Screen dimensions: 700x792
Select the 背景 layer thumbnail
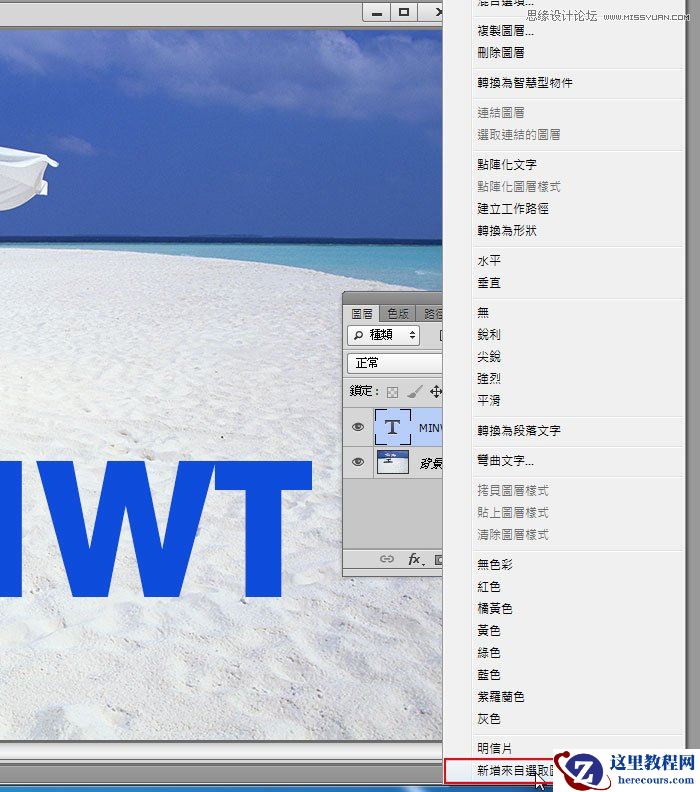(392, 462)
